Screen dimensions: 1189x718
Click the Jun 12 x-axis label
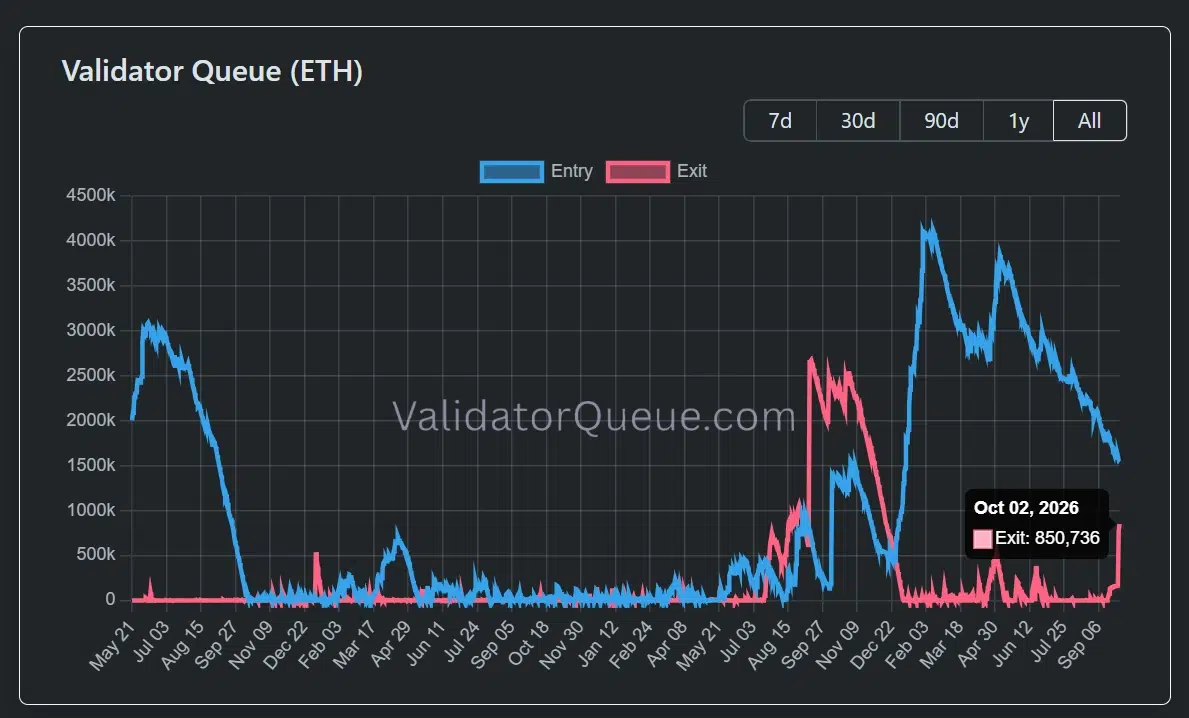coord(1012,644)
